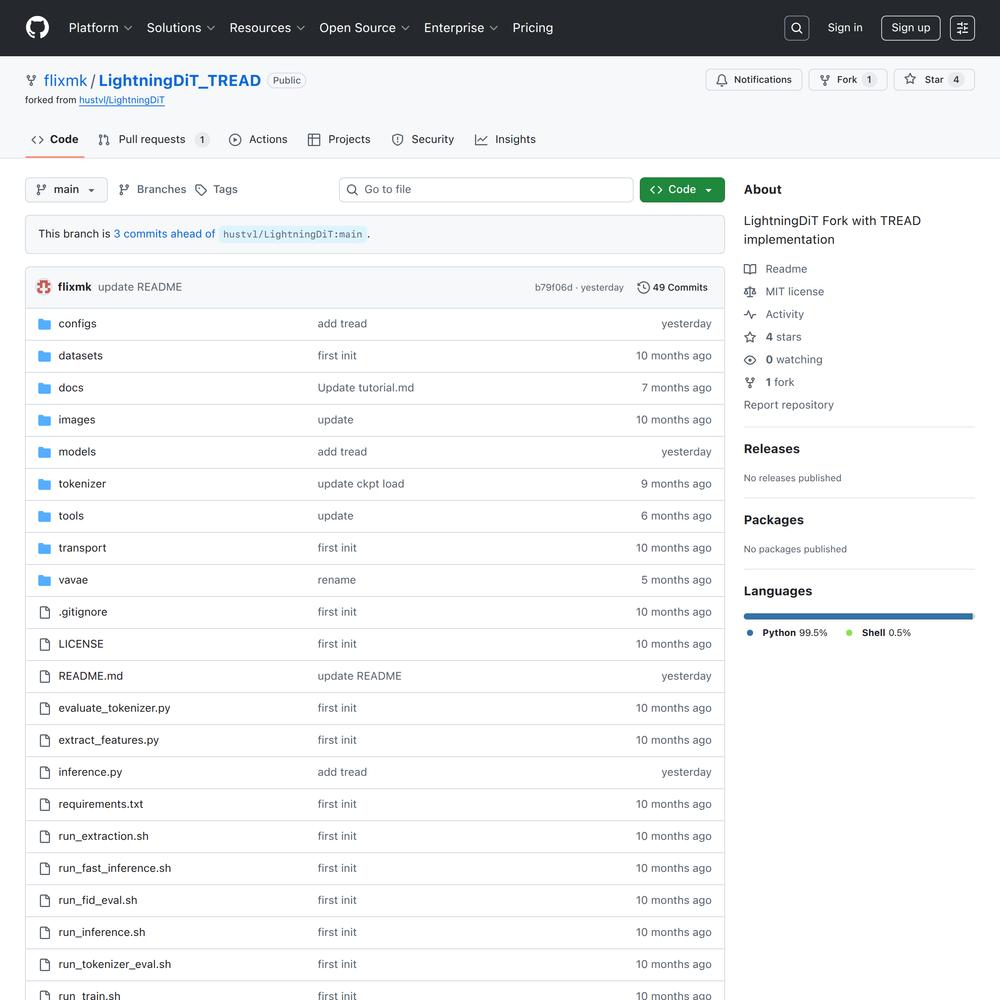Click the appearance settings icon in header
The image size is (1000, 1000).
tap(962, 28)
